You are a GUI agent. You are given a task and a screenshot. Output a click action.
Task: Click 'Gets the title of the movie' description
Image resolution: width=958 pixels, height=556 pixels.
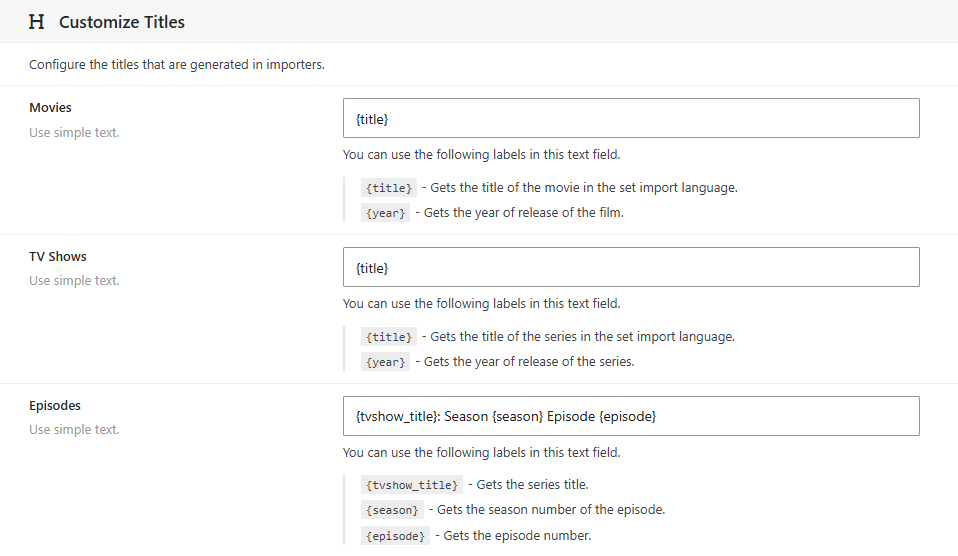pyautogui.click(x=584, y=188)
